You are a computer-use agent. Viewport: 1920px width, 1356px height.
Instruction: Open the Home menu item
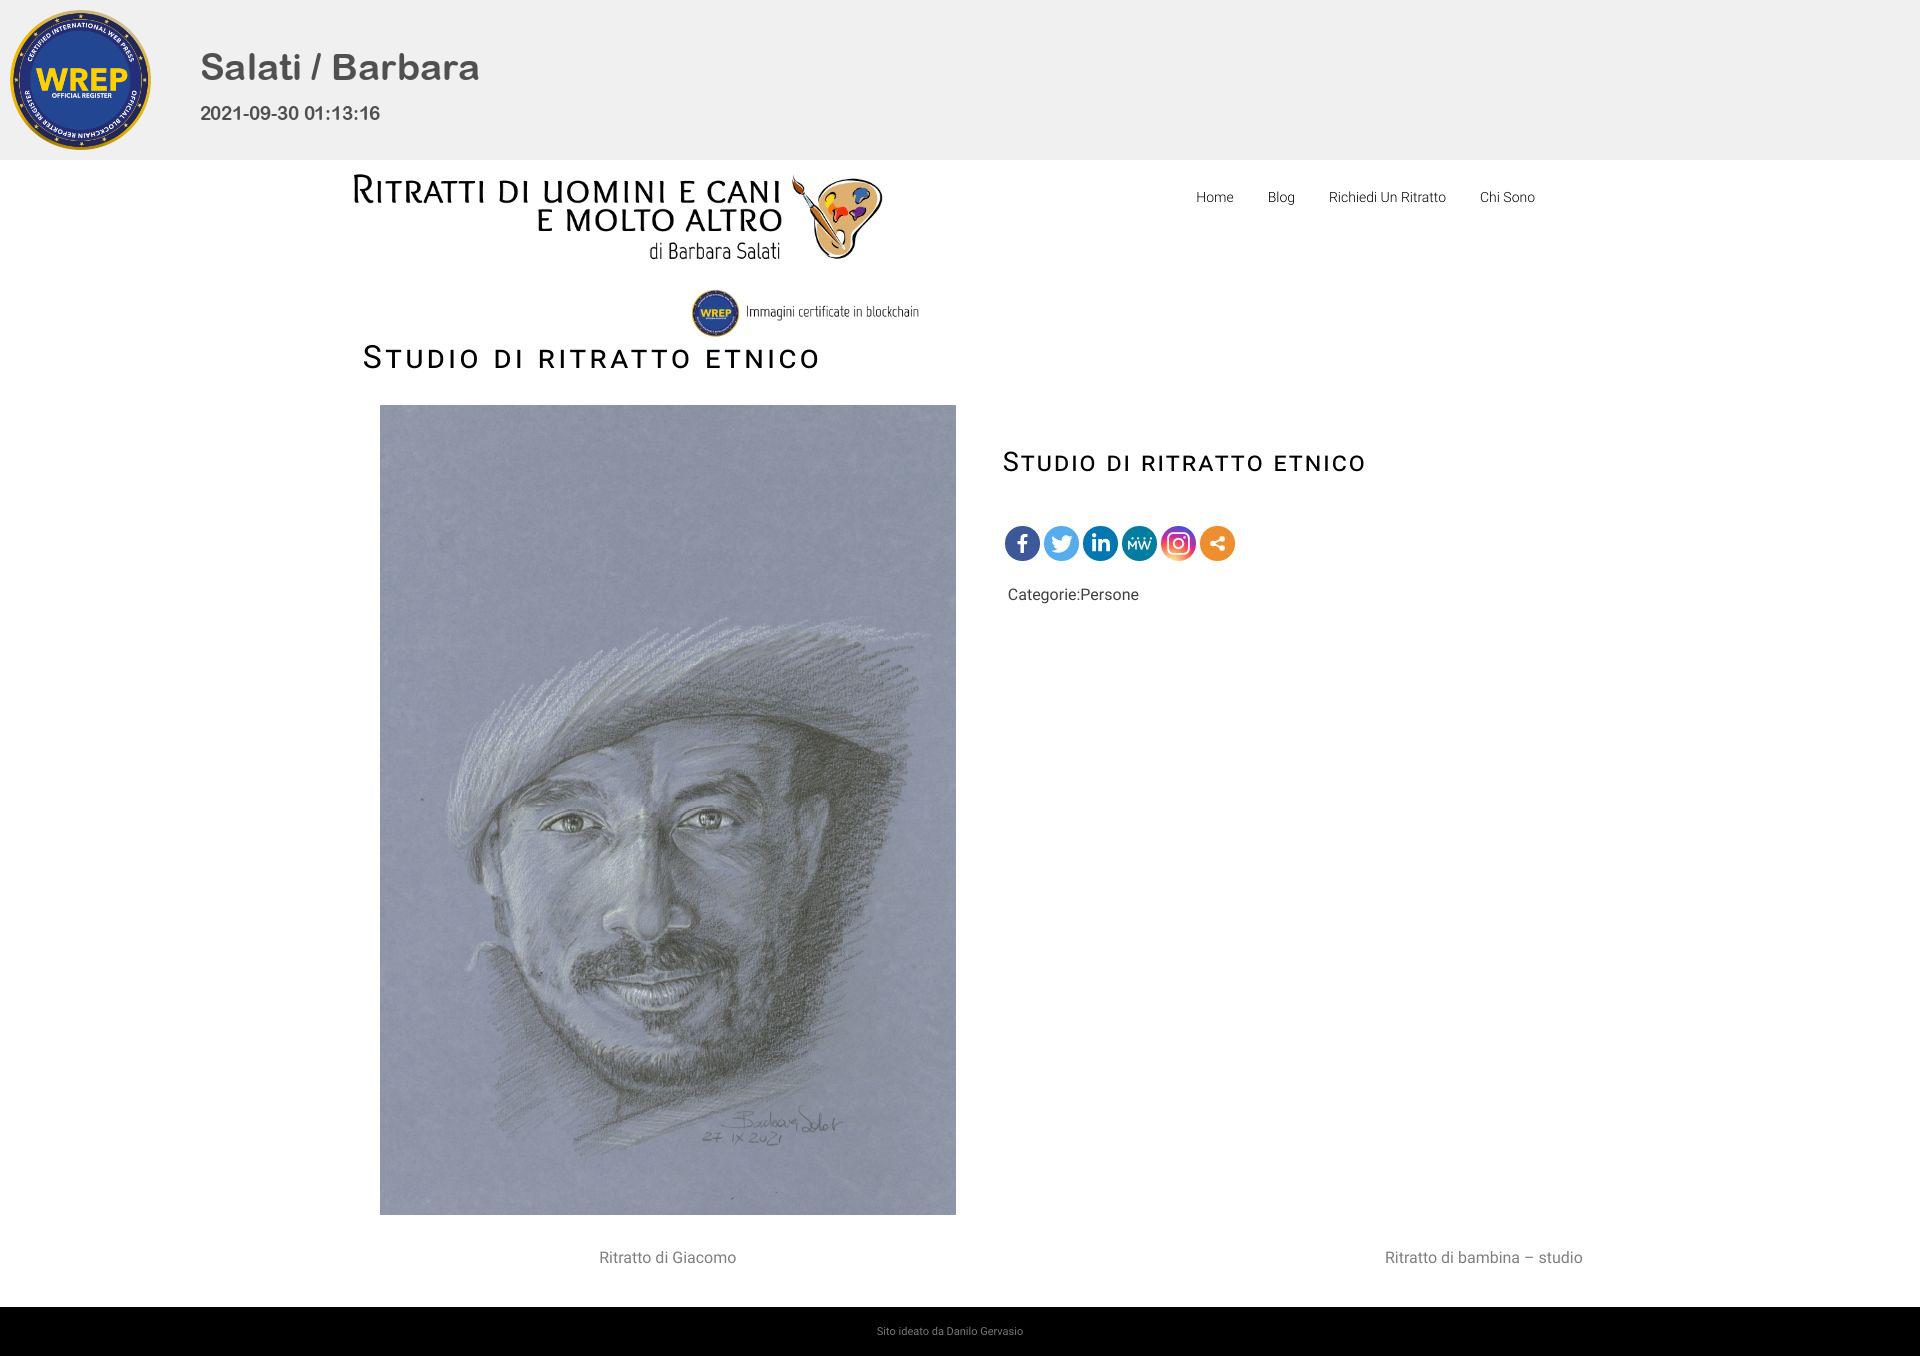pyautogui.click(x=1214, y=197)
